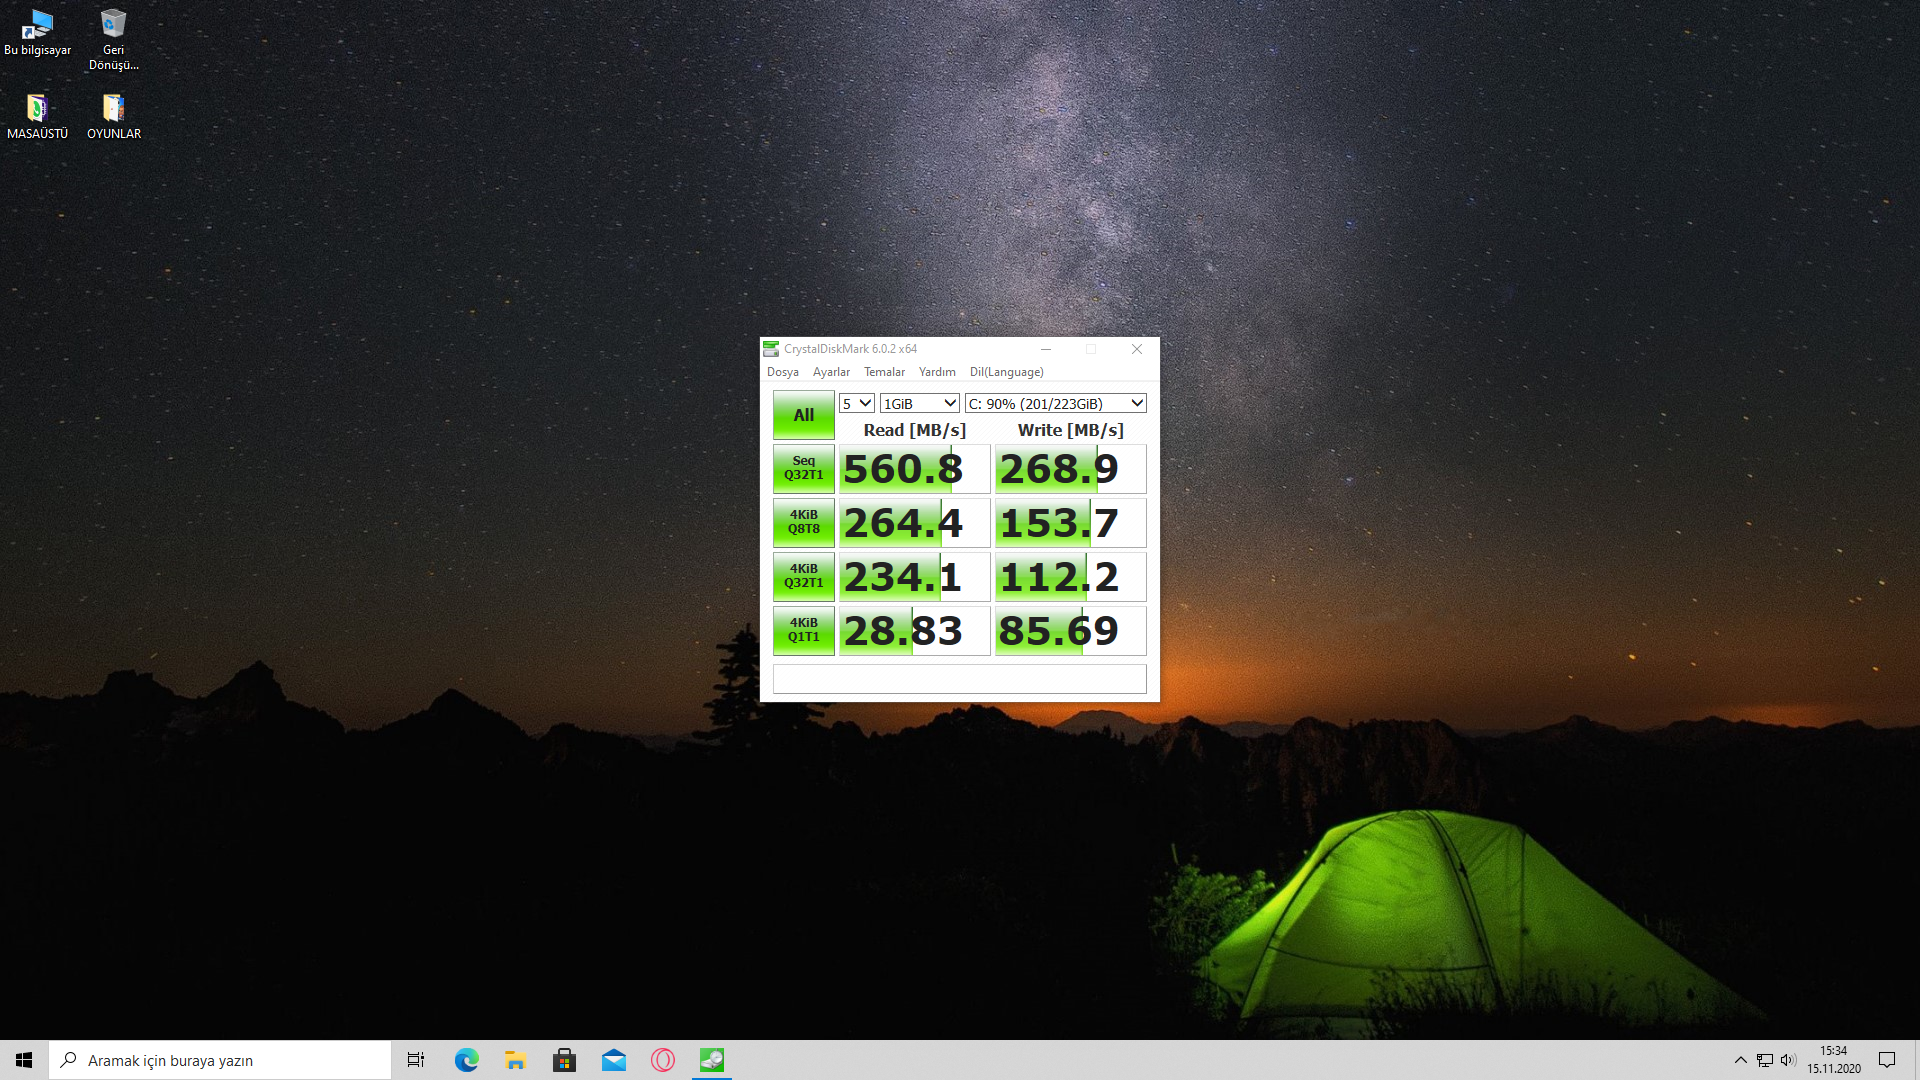Expand the test count dropdown showing 5

(857, 403)
